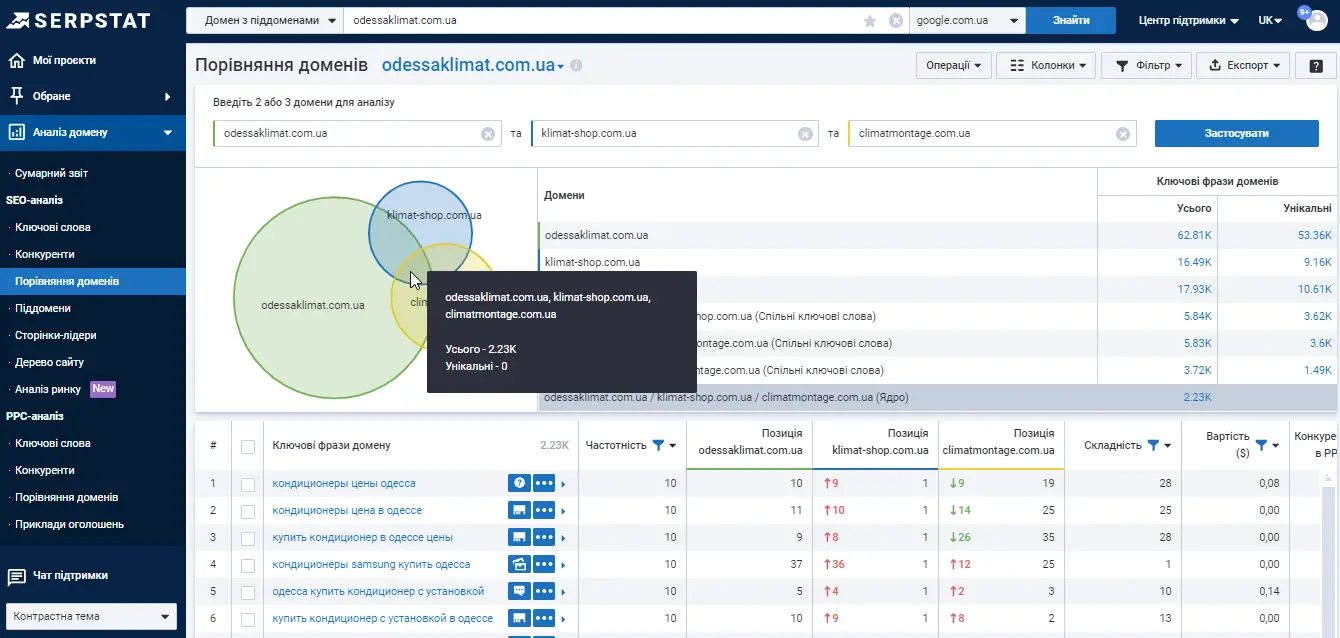
Task: Open Сторінки-лідери in sidebar
Action: pyautogui.click(x=56, y=335)
